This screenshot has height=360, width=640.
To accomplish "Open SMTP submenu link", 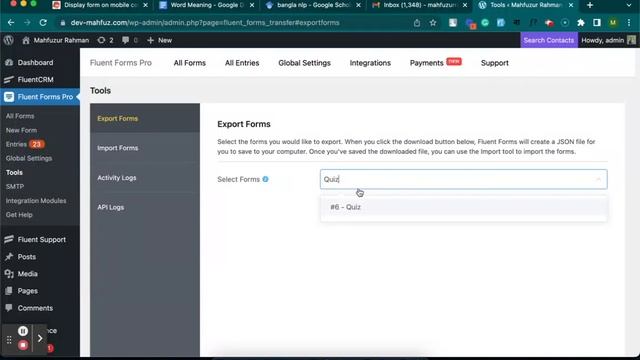I will [x=15, y=187].
